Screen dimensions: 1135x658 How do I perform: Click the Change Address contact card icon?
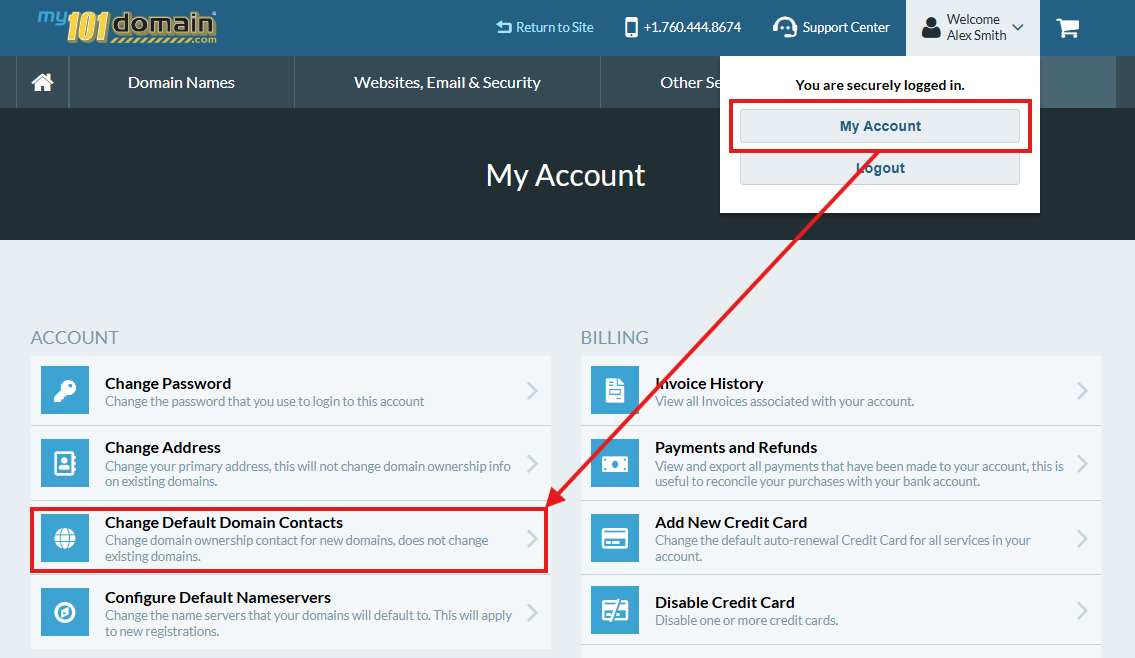click(x=64, y=463)
